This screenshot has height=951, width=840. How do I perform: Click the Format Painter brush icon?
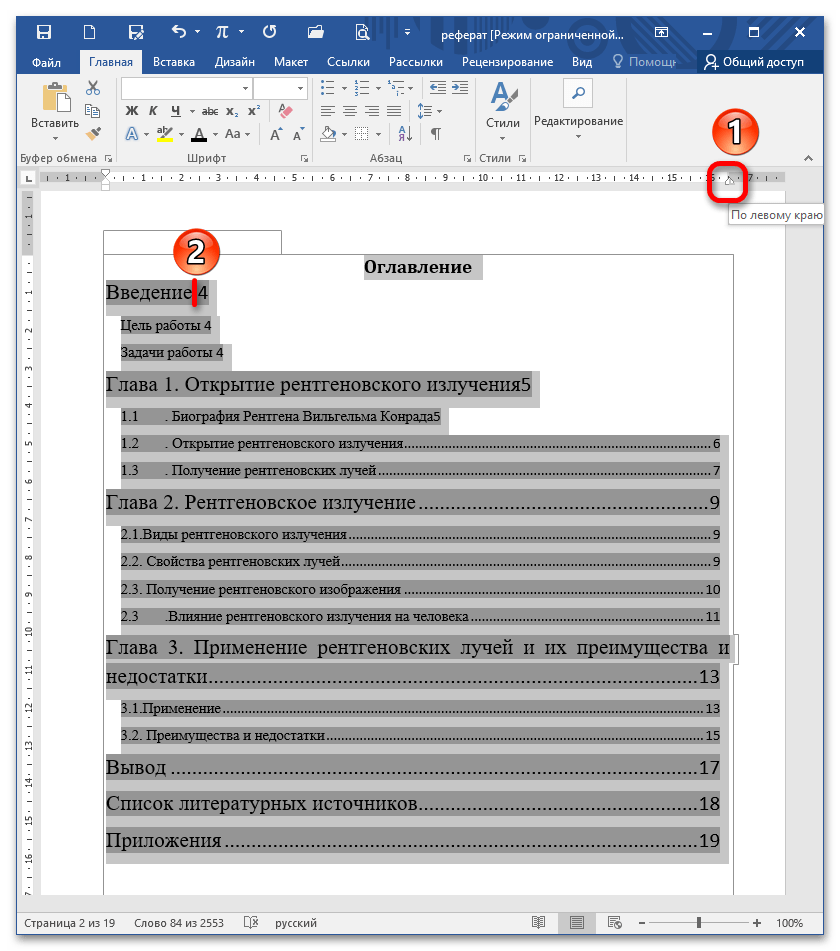coord(93,132)
